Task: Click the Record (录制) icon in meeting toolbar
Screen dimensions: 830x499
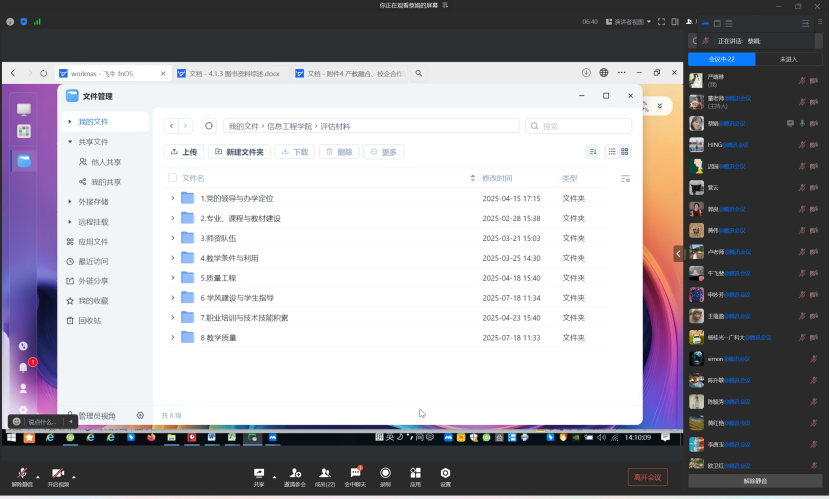Action: [385, 475]
